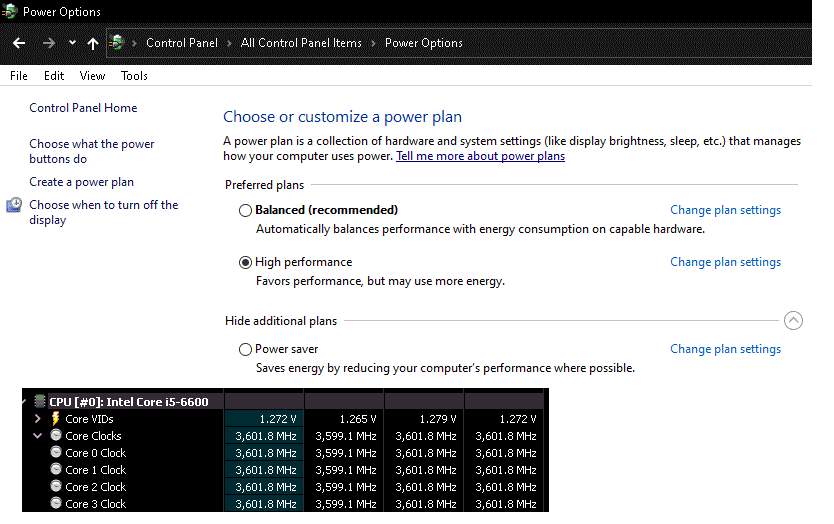This screenshot has height=524, width=834.
Task: Click the Up arrow to parent folder
Action: pyautogui.click(x=93, y=43)
